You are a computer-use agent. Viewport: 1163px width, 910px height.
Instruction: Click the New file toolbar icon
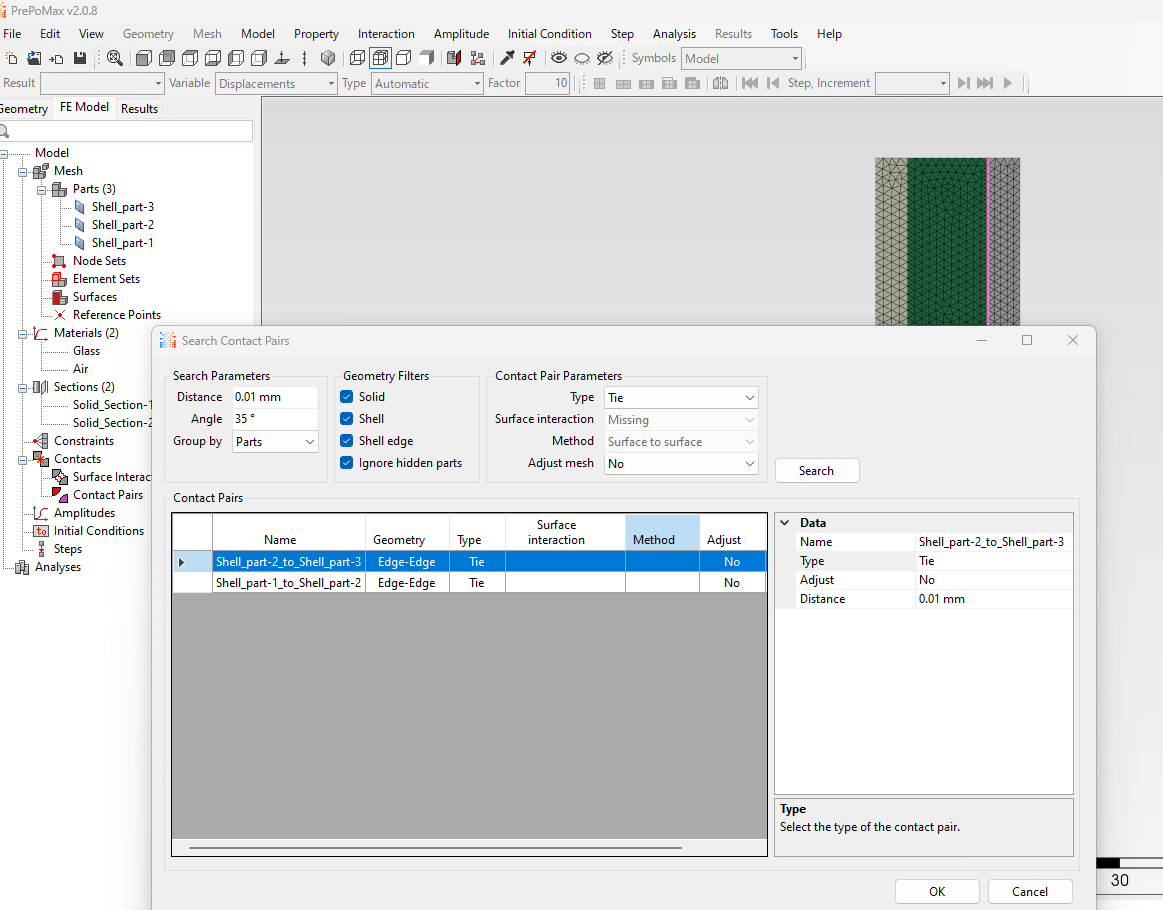point(12,58)
